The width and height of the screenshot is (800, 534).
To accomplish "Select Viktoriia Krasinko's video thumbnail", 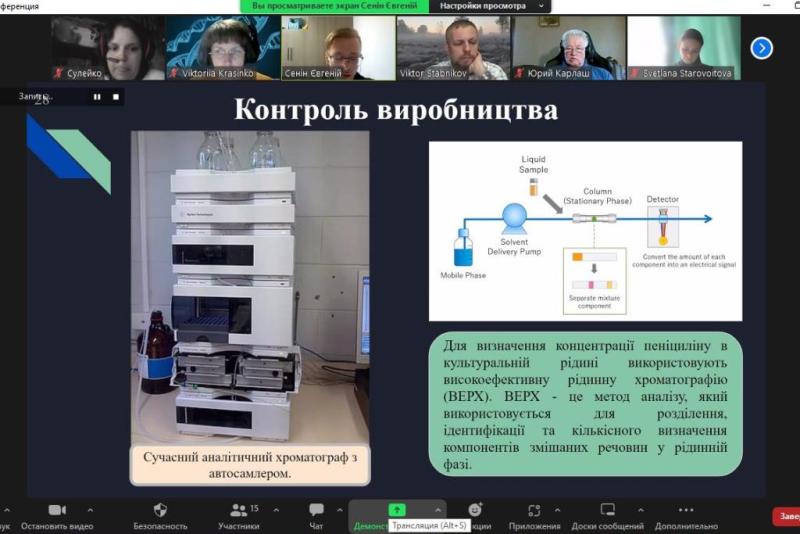I will (223, 48).
